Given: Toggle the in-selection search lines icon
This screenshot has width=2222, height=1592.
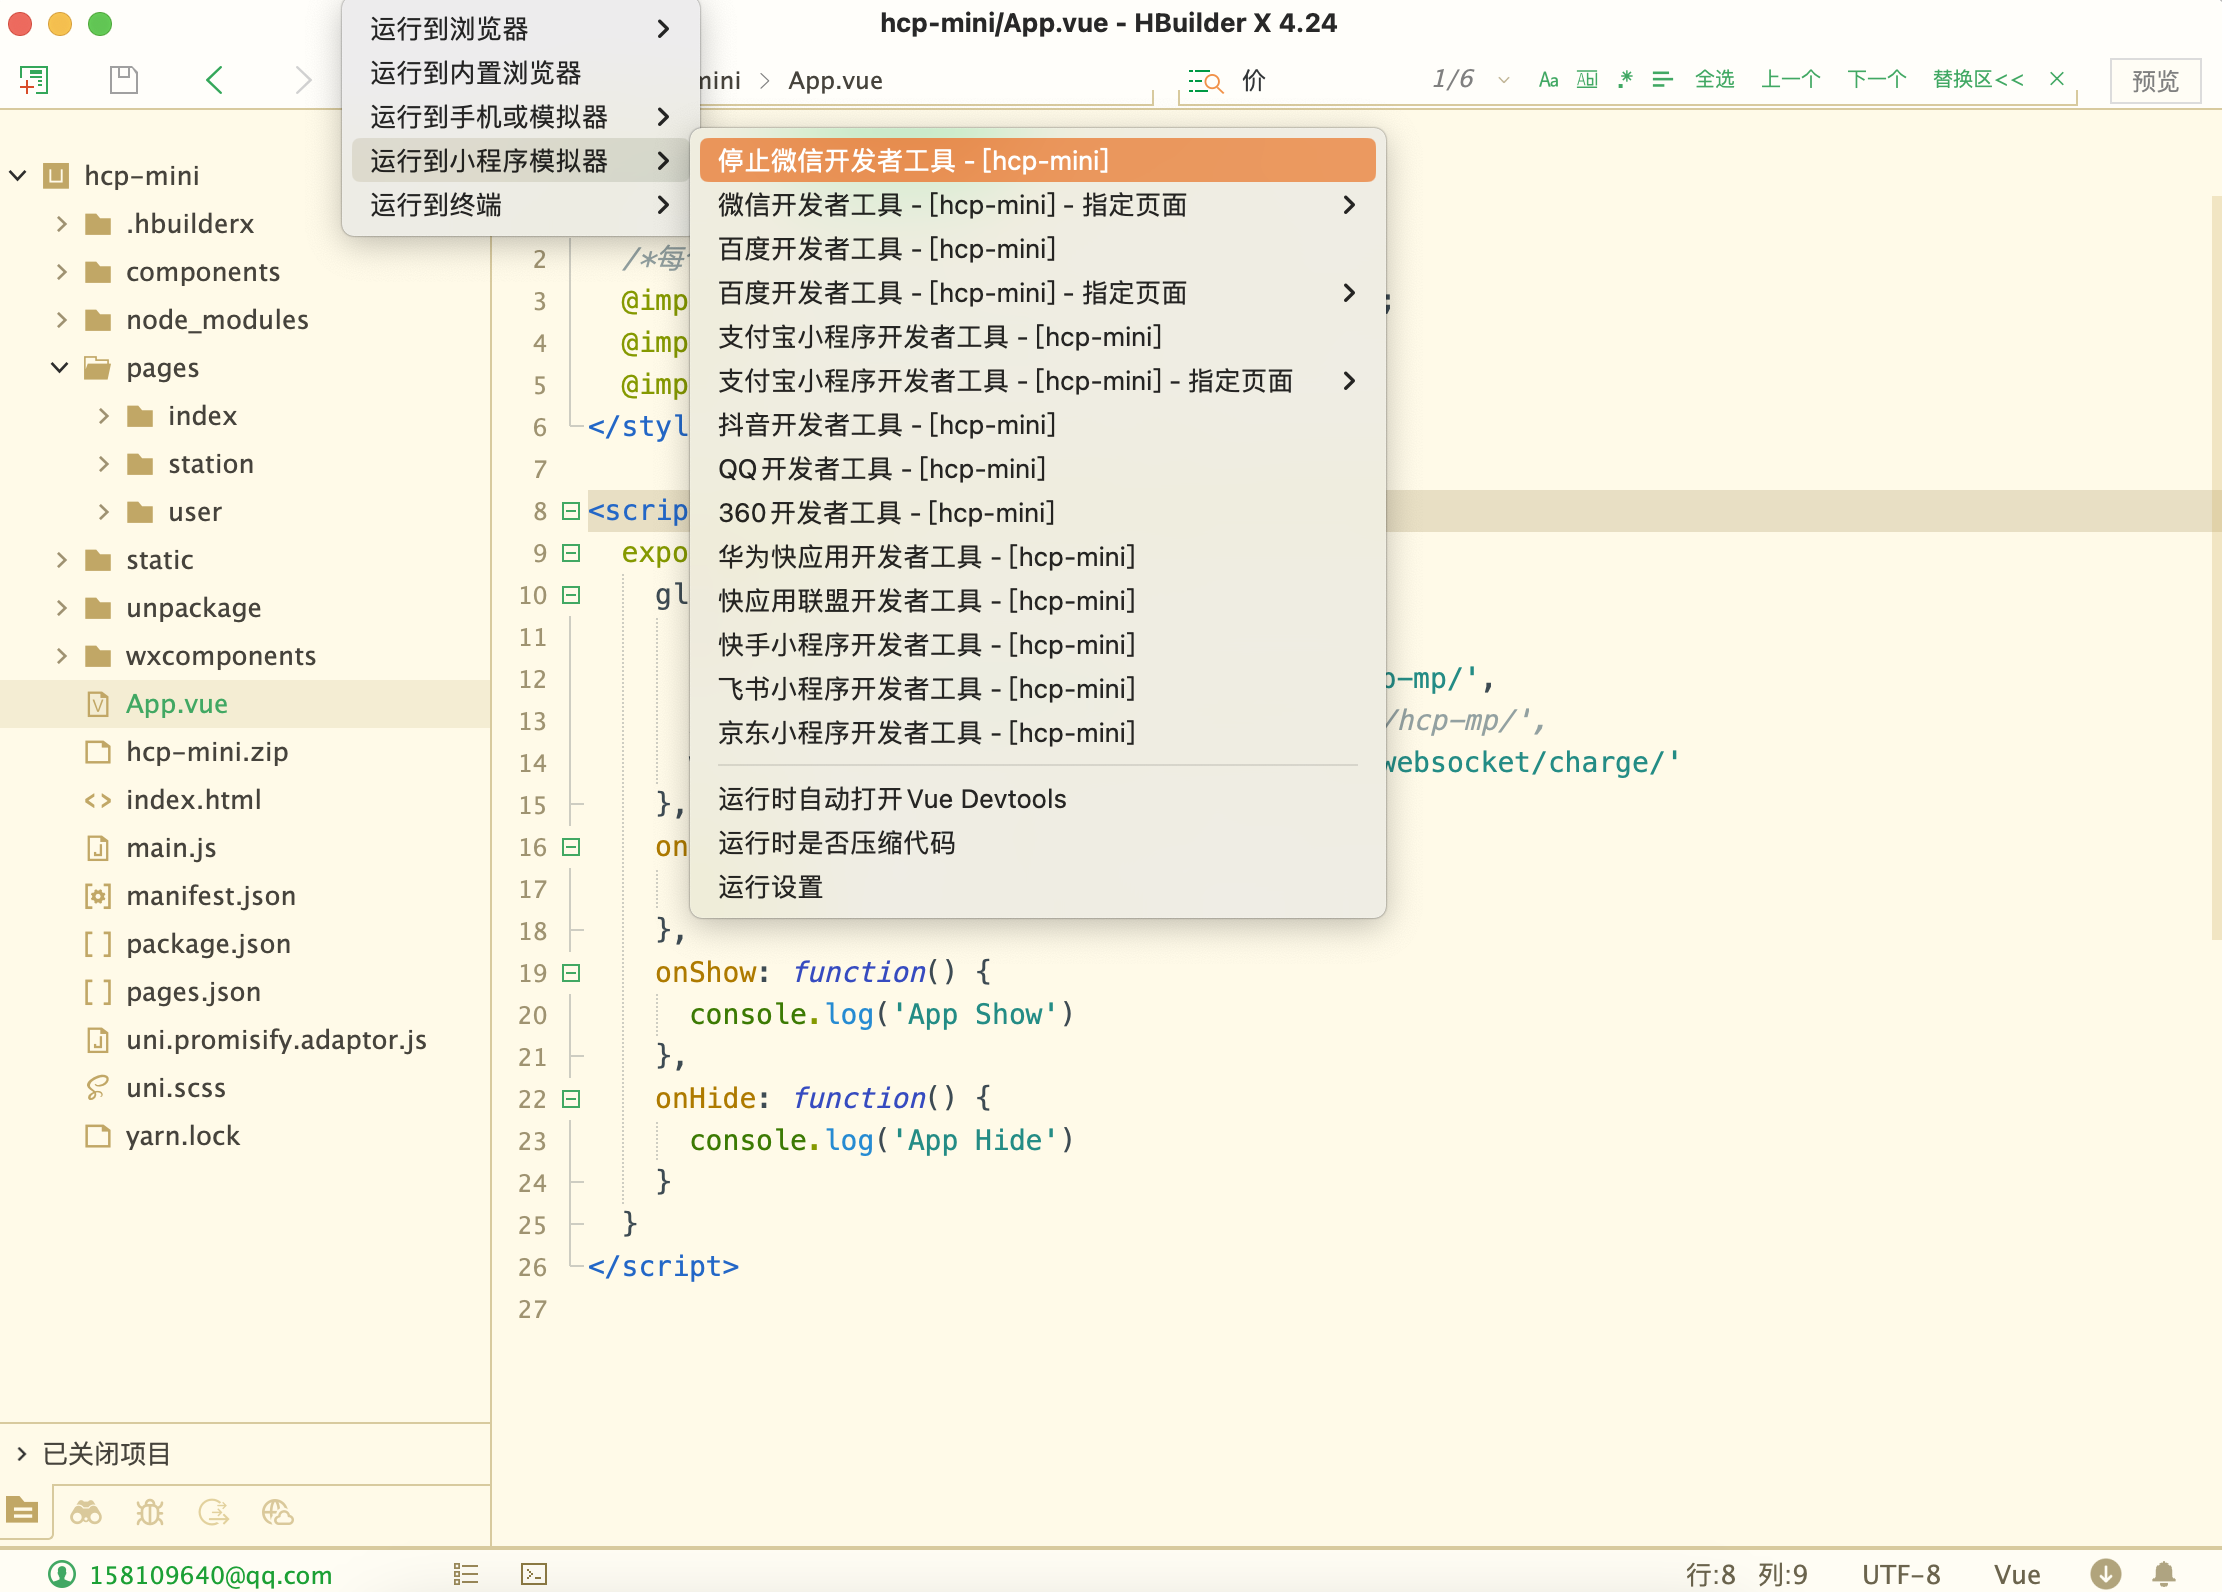Looking at the screenshot, I should pyautogui.click(x=1662, y=79).
